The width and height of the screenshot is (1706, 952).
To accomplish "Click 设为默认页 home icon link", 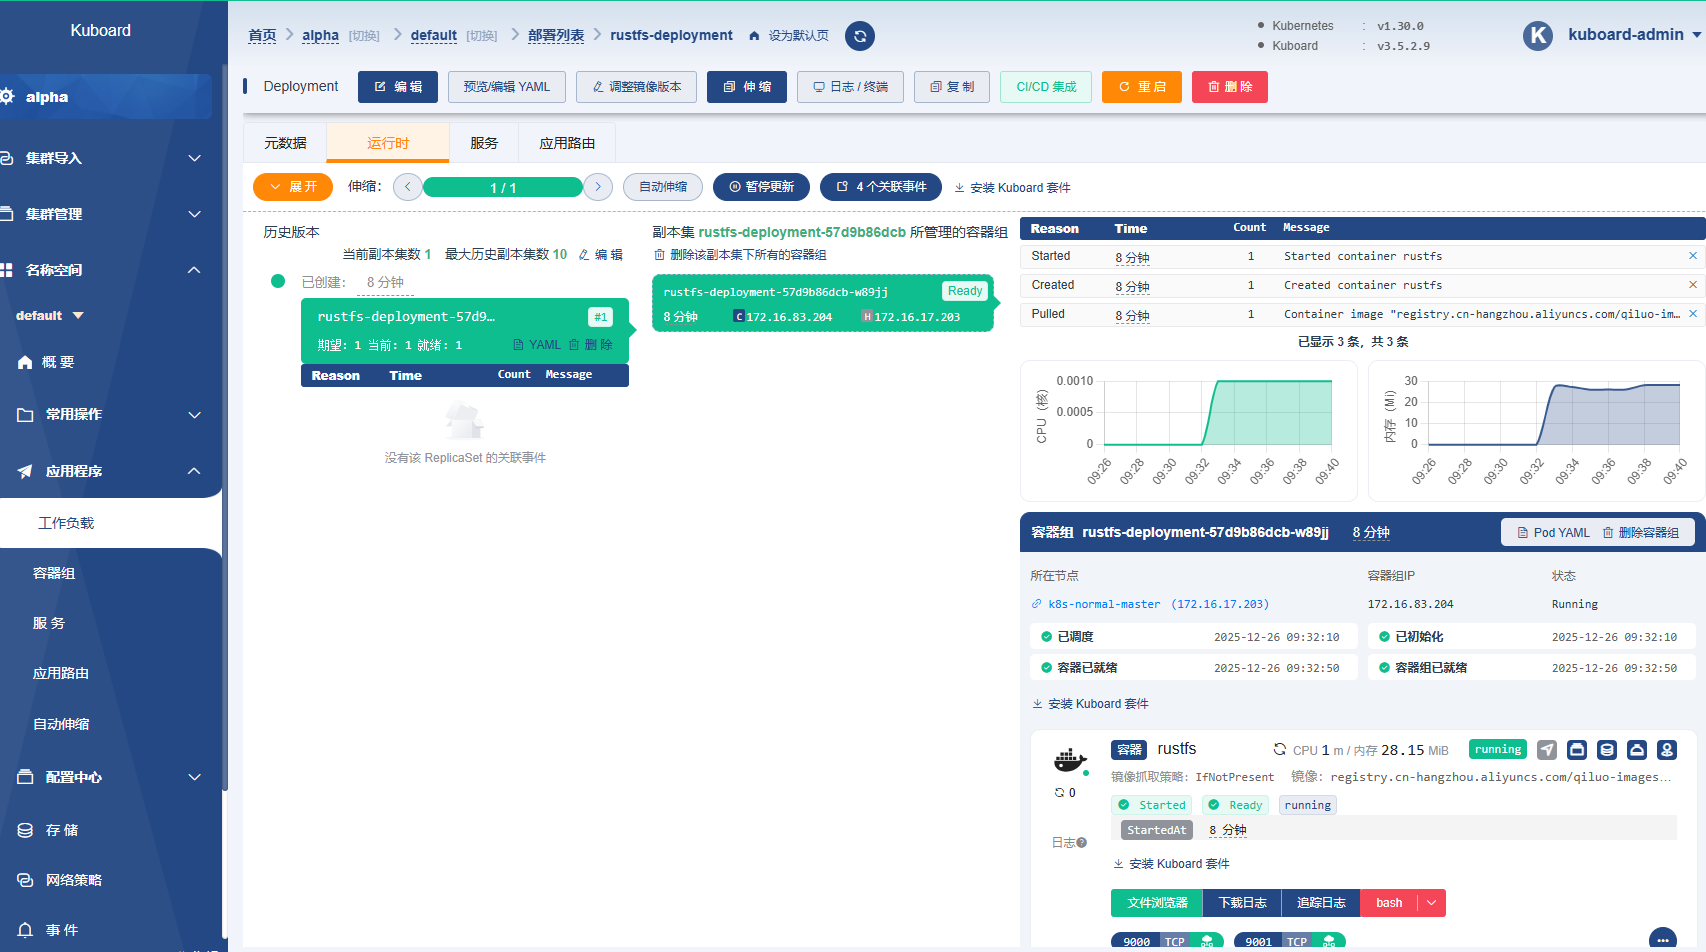I will [788, 35].
